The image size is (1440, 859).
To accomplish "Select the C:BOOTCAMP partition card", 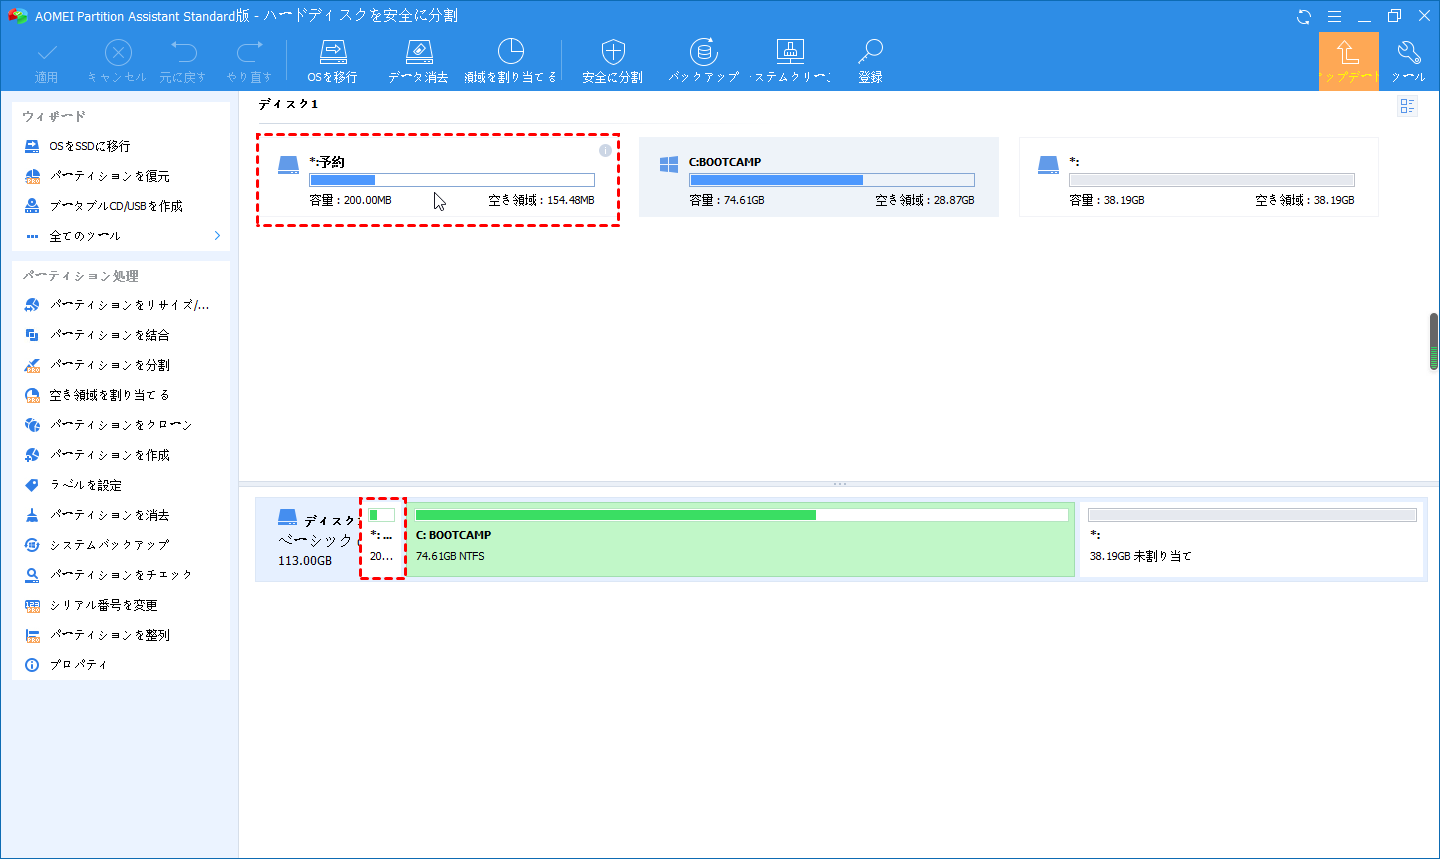I will [x=819, y=177].
